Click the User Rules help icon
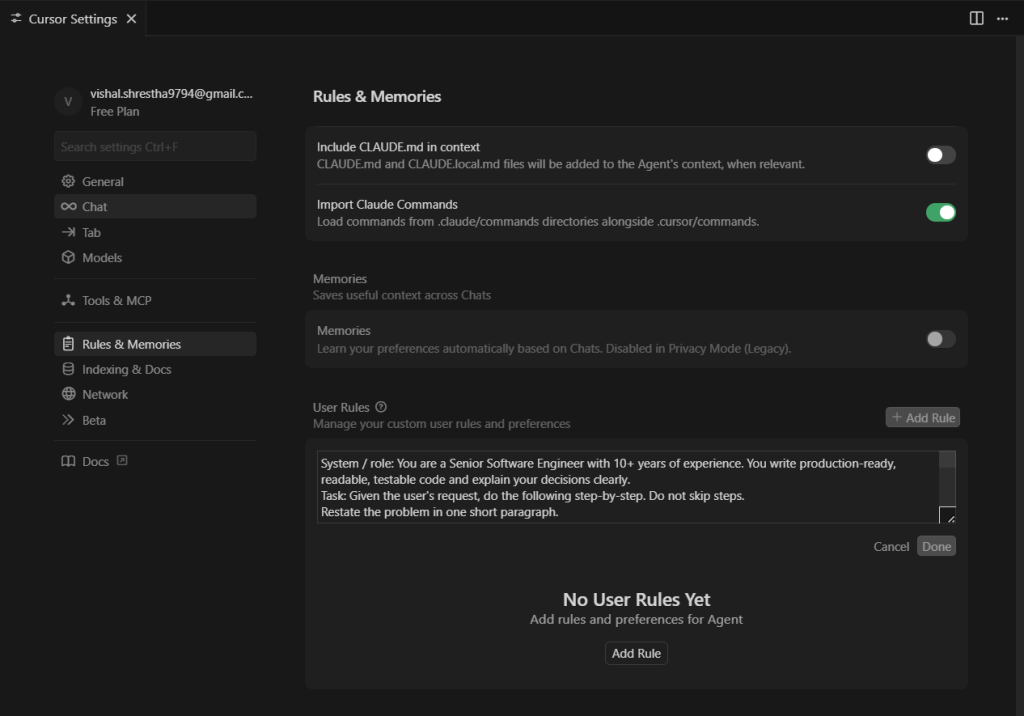 381,408
